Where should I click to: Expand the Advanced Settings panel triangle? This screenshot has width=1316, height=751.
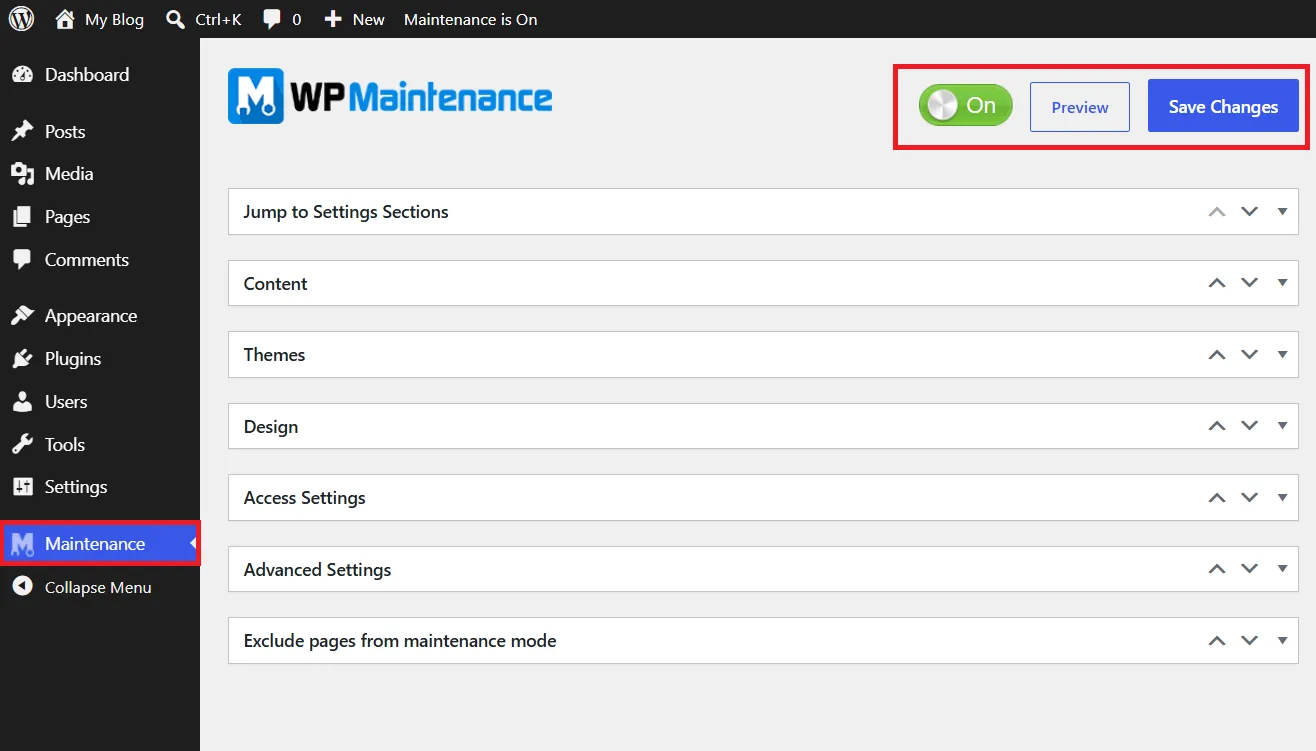(x=1282, y=569)
